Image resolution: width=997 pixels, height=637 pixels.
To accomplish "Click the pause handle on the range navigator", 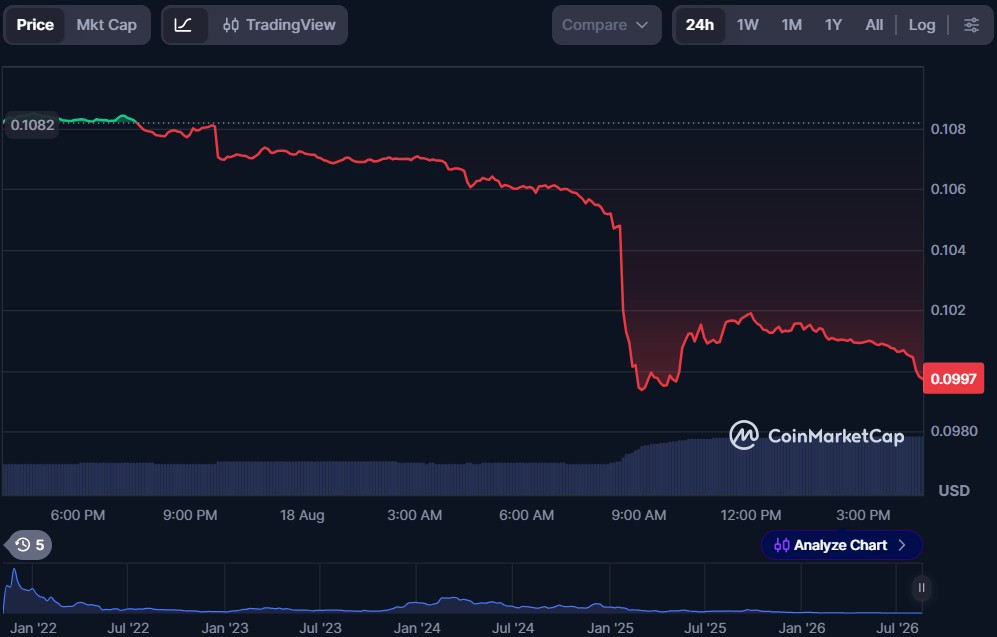I will tap(921, 588).
